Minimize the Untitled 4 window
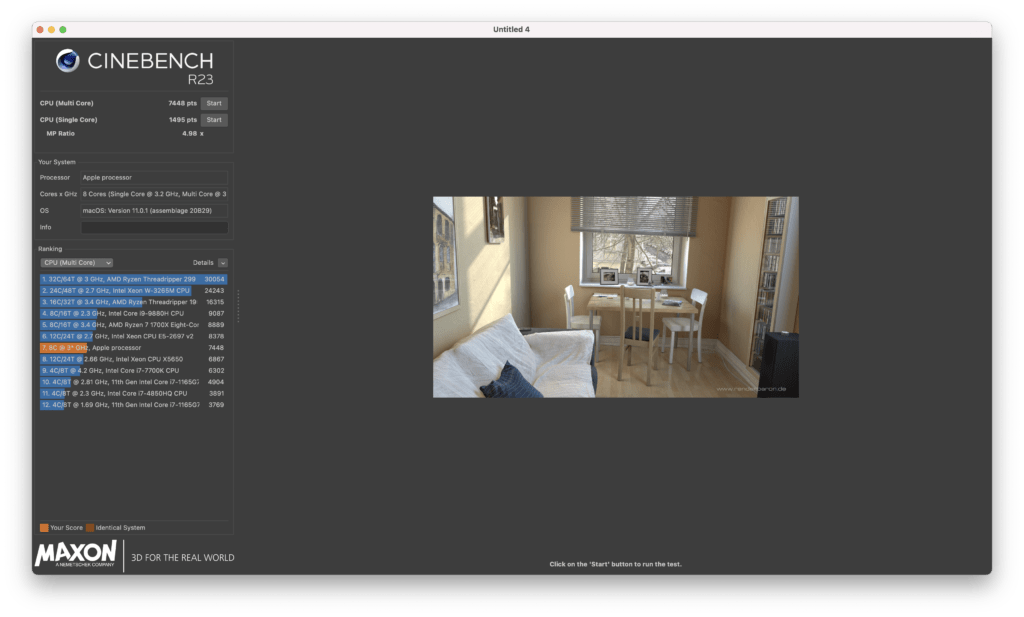The width and height of the screenshot is (1024, 617). click(52, 29)
